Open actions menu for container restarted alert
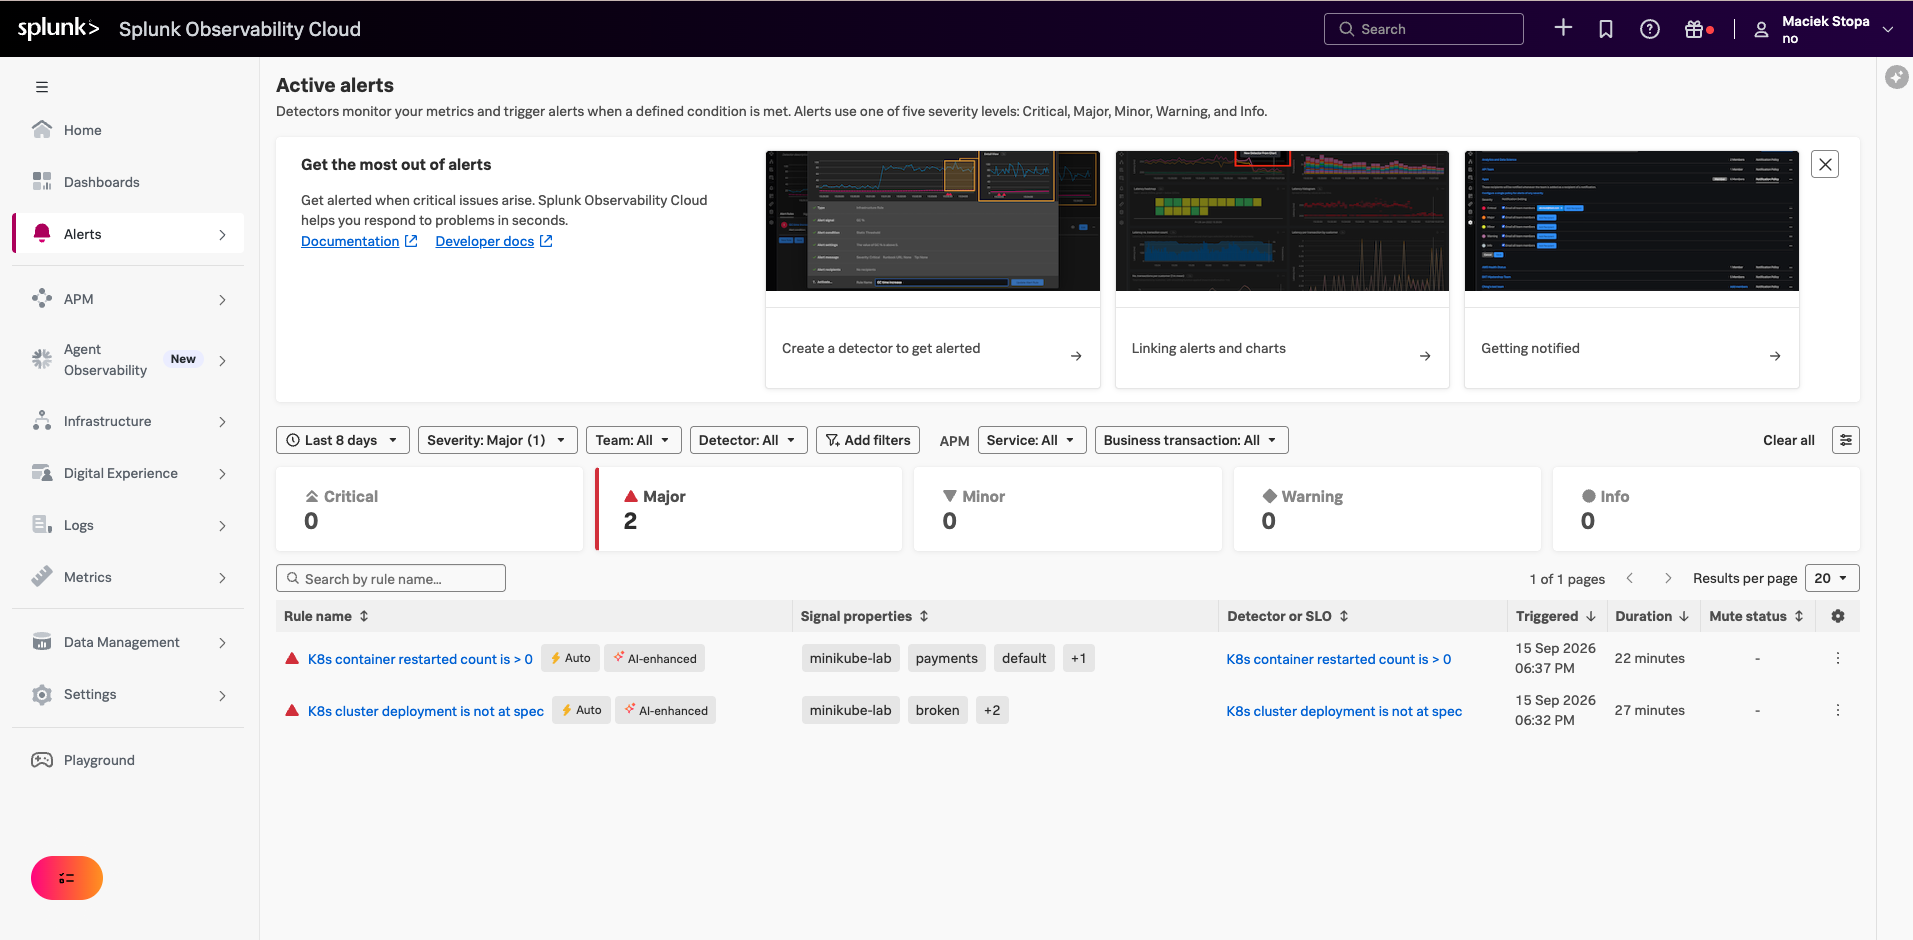Screen dimensions: 1913x940 (1838, 658)
